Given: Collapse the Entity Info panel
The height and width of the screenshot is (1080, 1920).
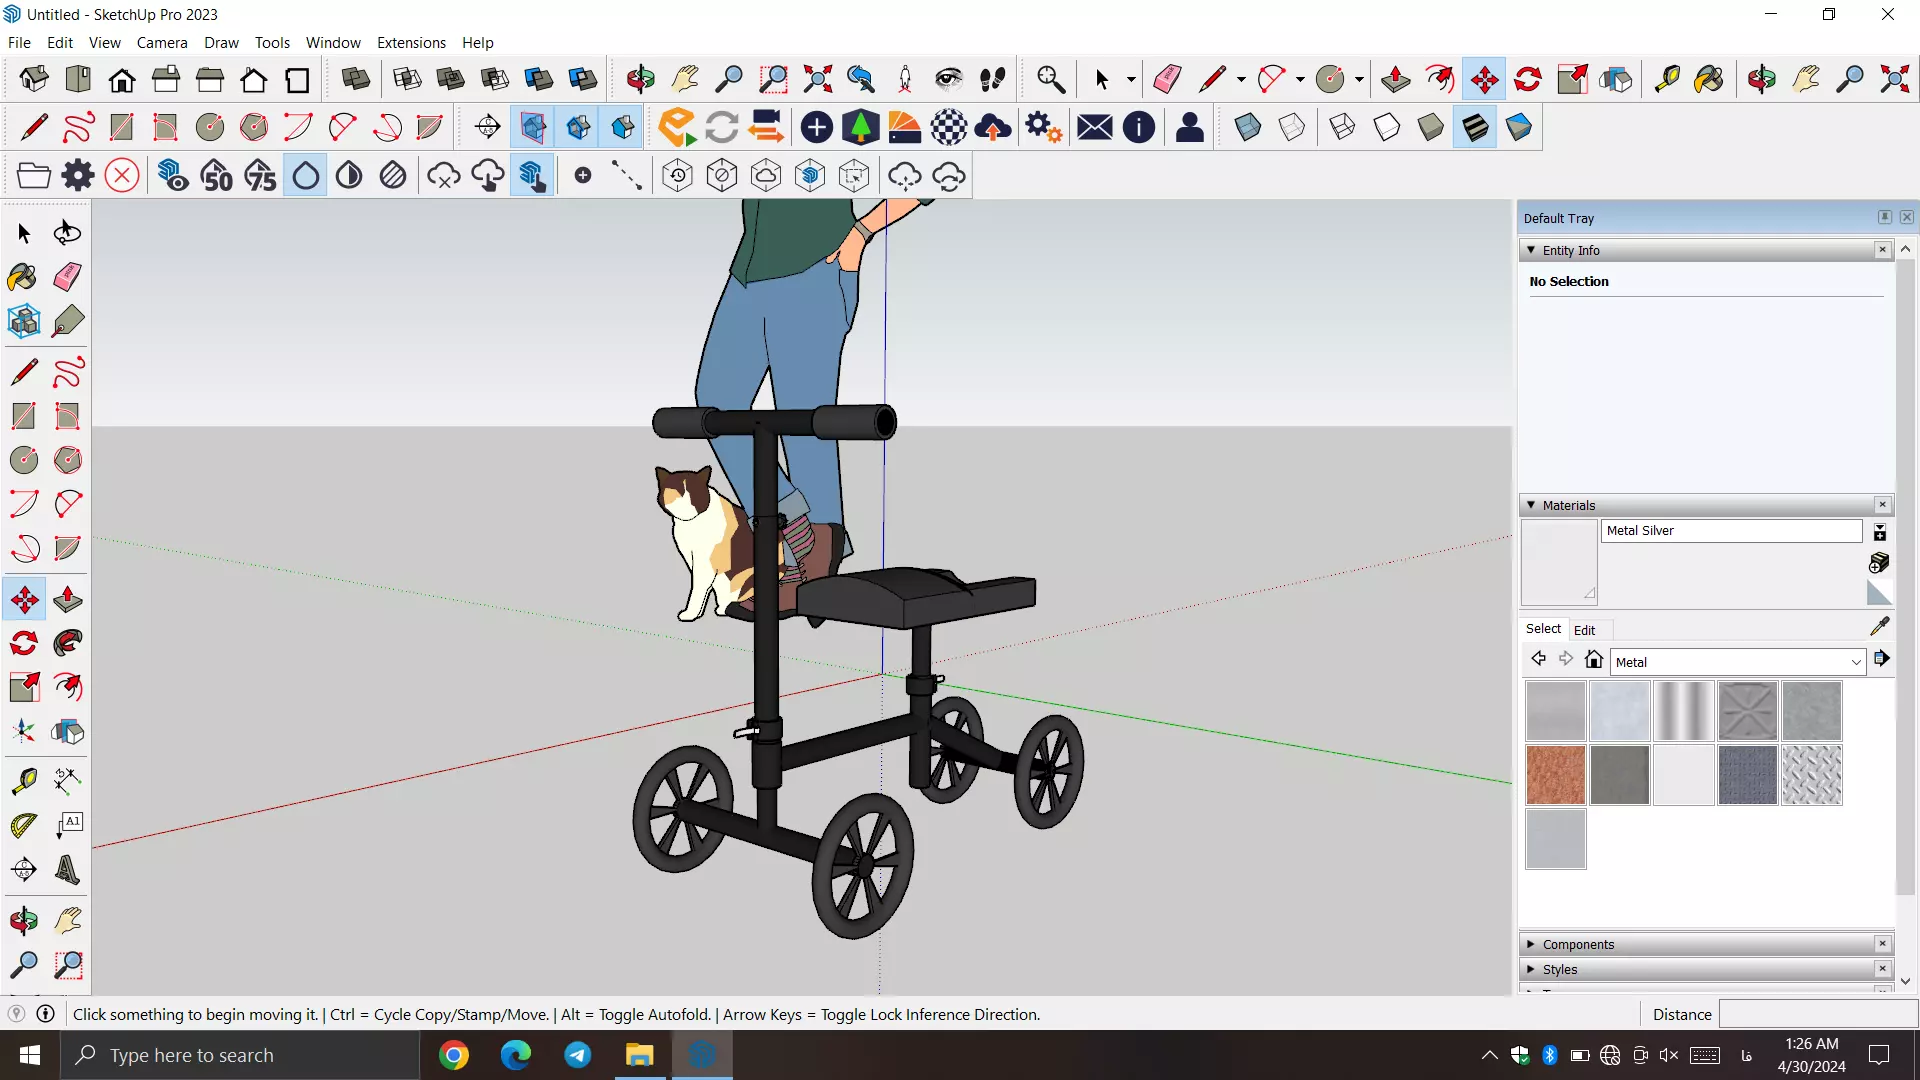Looking at the screenshot, I should click(x=1531, y=250).
